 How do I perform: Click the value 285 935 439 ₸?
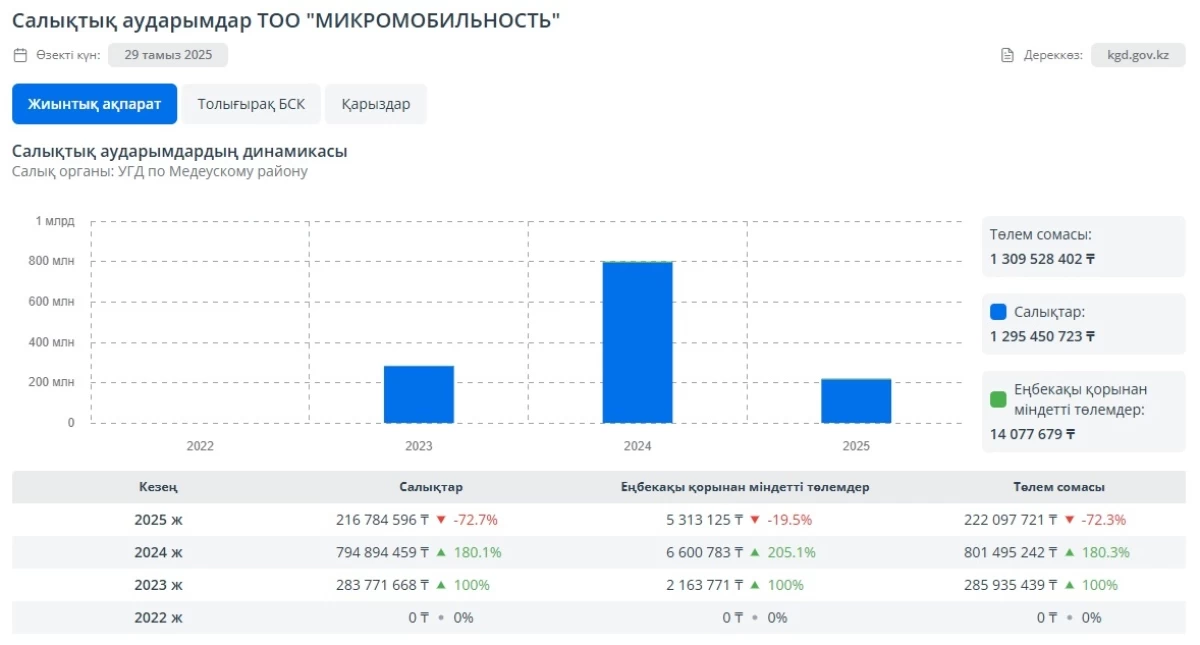coord(1011,585)
